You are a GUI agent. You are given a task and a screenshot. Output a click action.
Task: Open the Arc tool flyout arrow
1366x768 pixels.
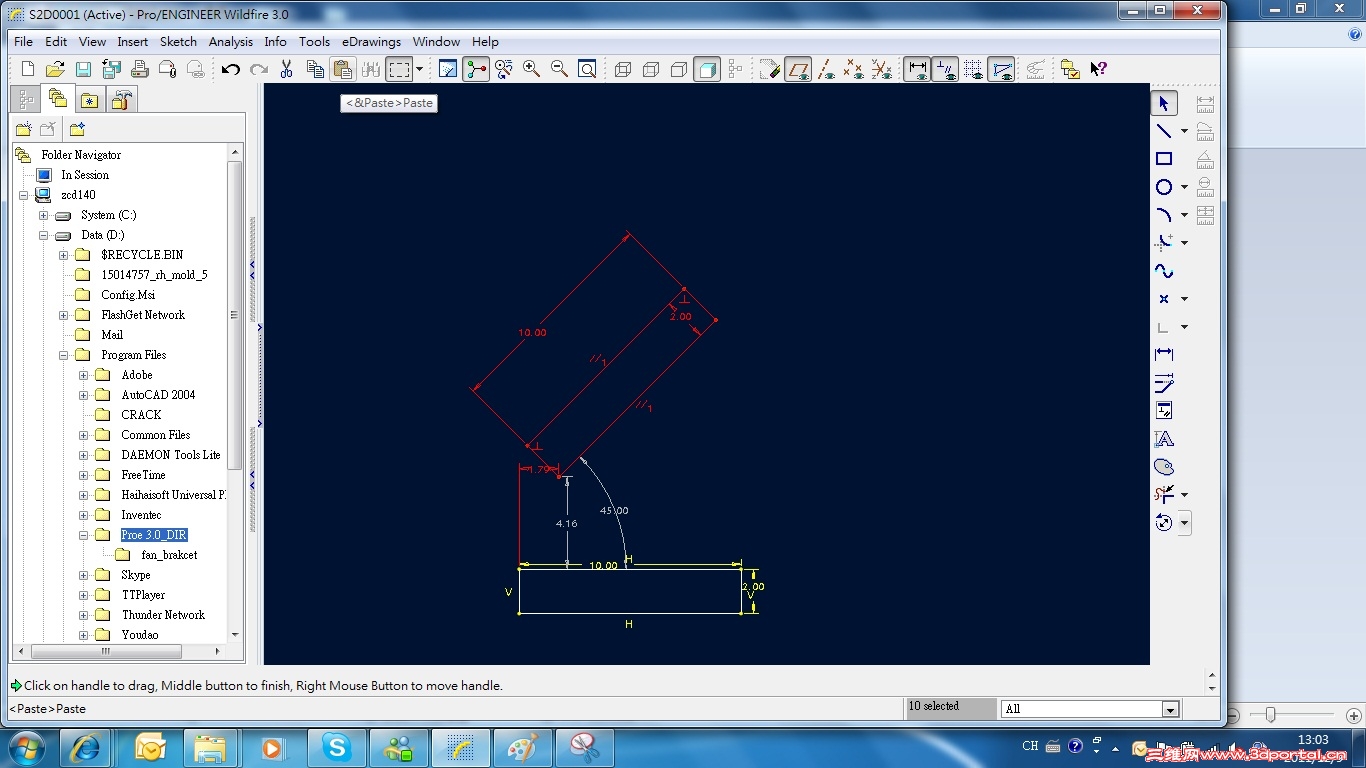point(1185,215)
